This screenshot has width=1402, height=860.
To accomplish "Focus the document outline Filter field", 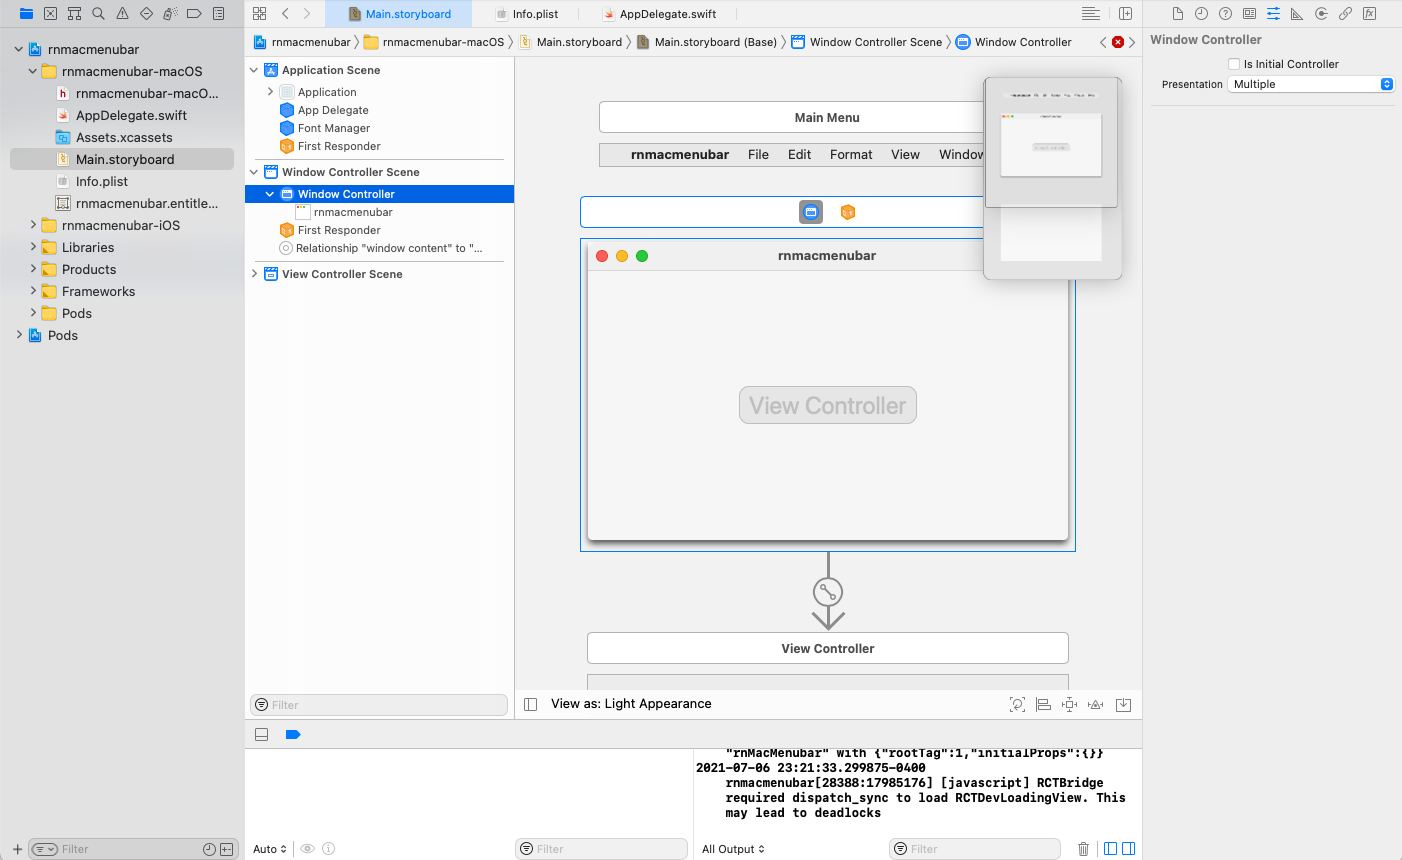I will tap(379, 705).
